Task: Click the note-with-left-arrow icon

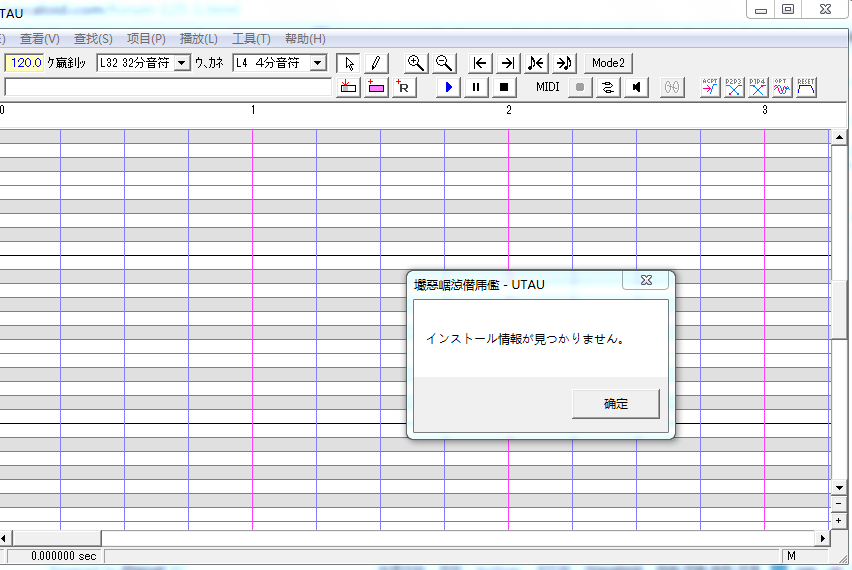Action: click(x=536, y=63)
